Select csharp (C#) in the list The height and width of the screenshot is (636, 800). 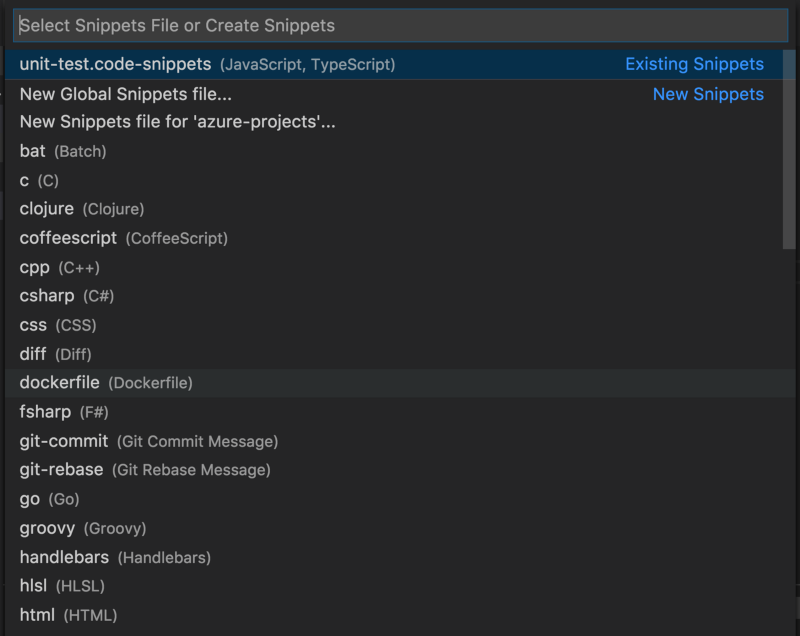67,297
